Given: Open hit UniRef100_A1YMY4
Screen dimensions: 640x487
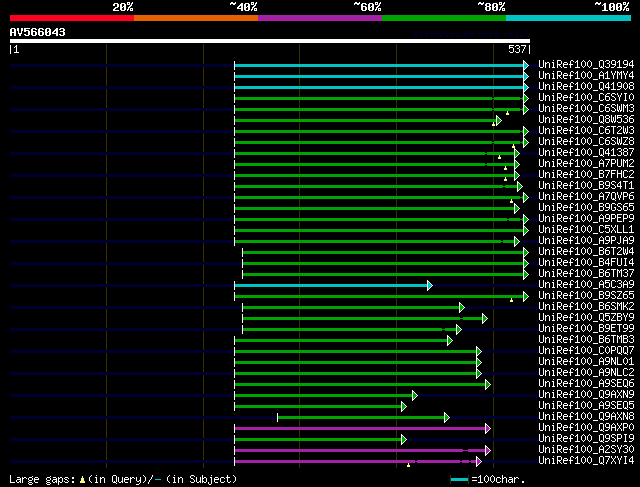Looking at the screenshot, I should [x=586, y=76].
